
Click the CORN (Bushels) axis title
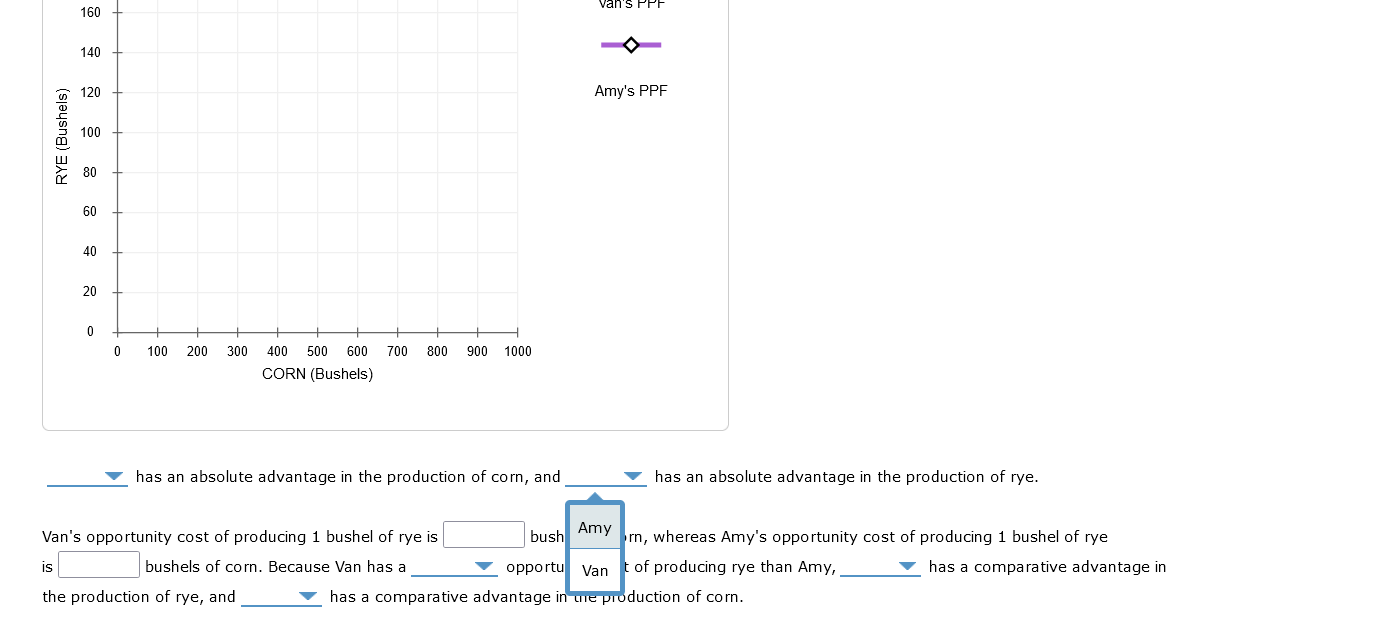(x=317, y=374)
